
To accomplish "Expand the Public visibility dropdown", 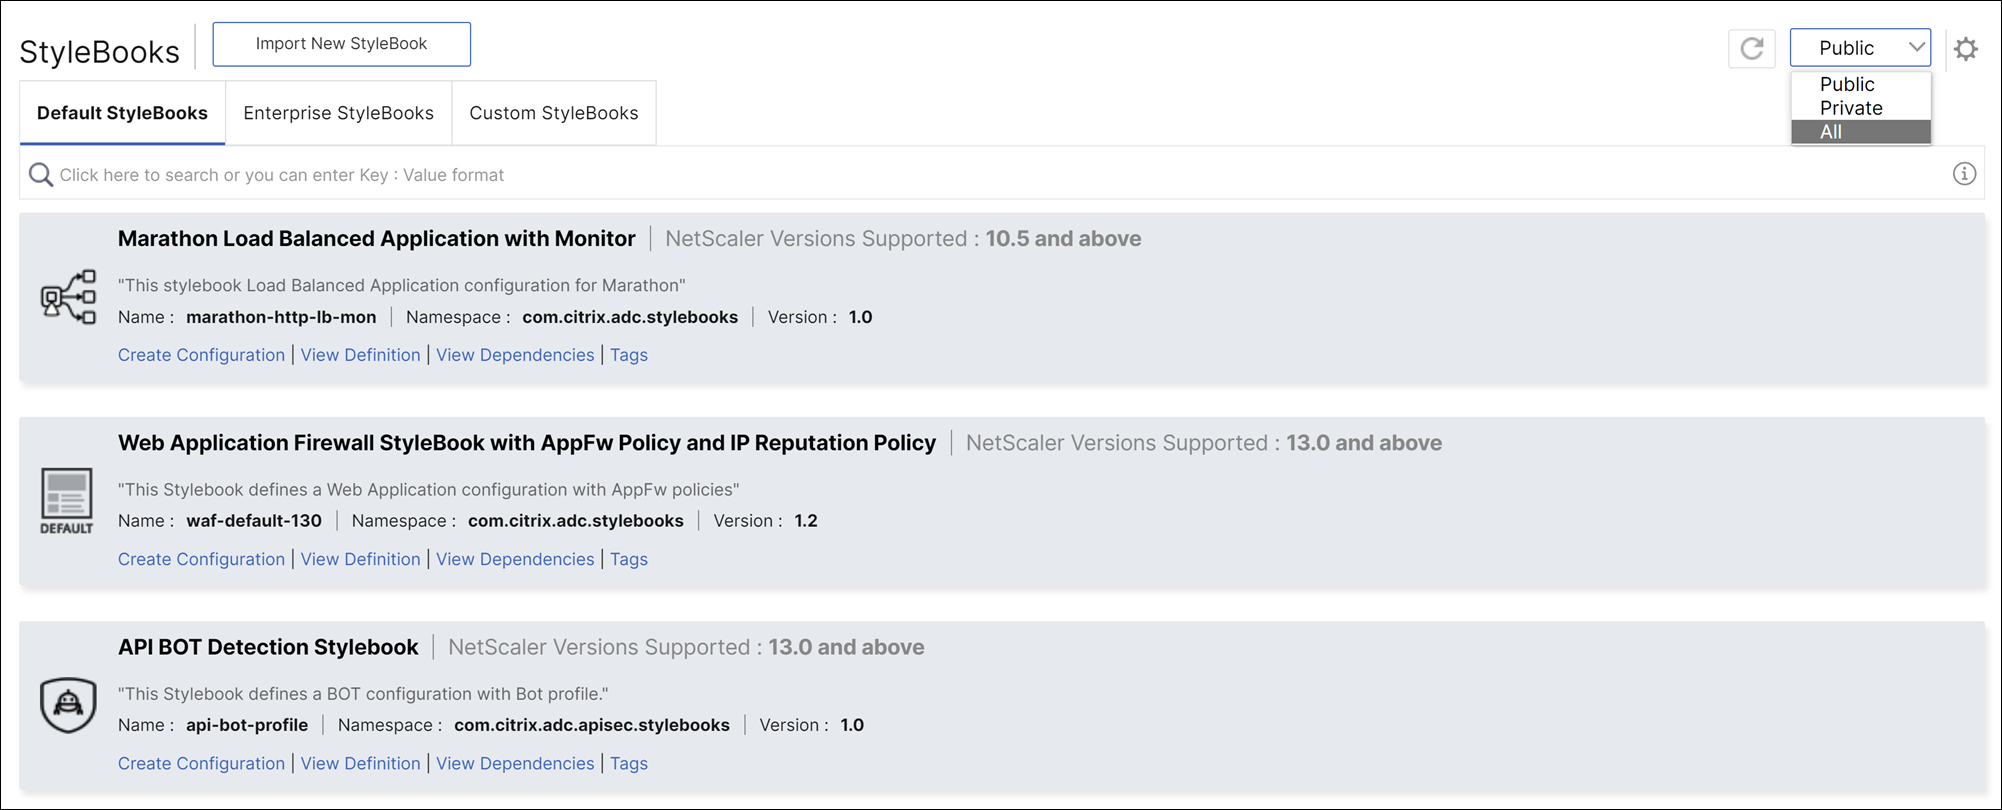I will point(1860,48).
